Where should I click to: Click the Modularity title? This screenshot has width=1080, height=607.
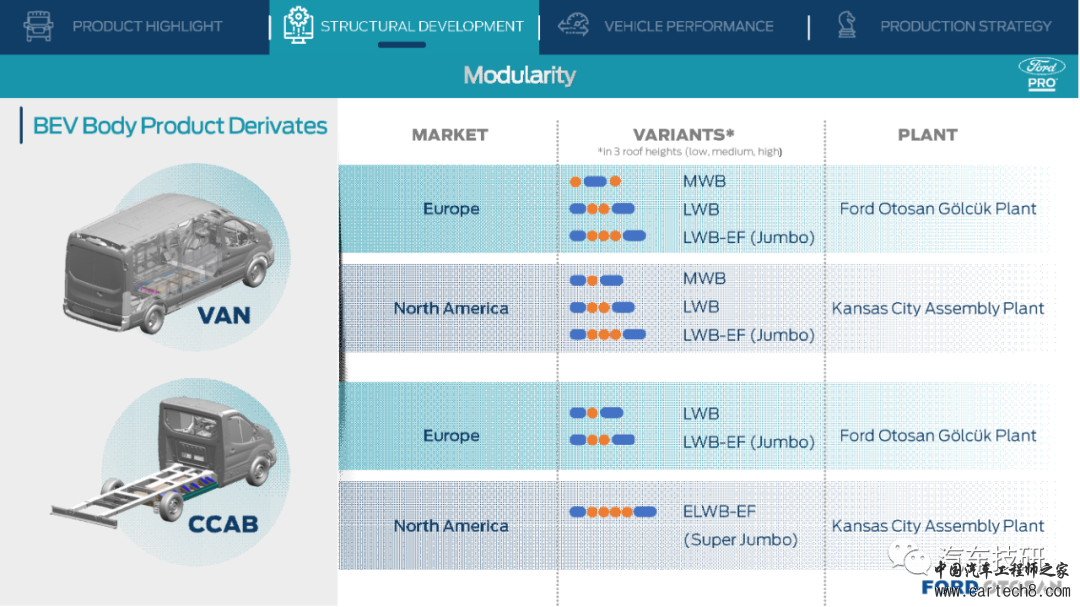519,75
